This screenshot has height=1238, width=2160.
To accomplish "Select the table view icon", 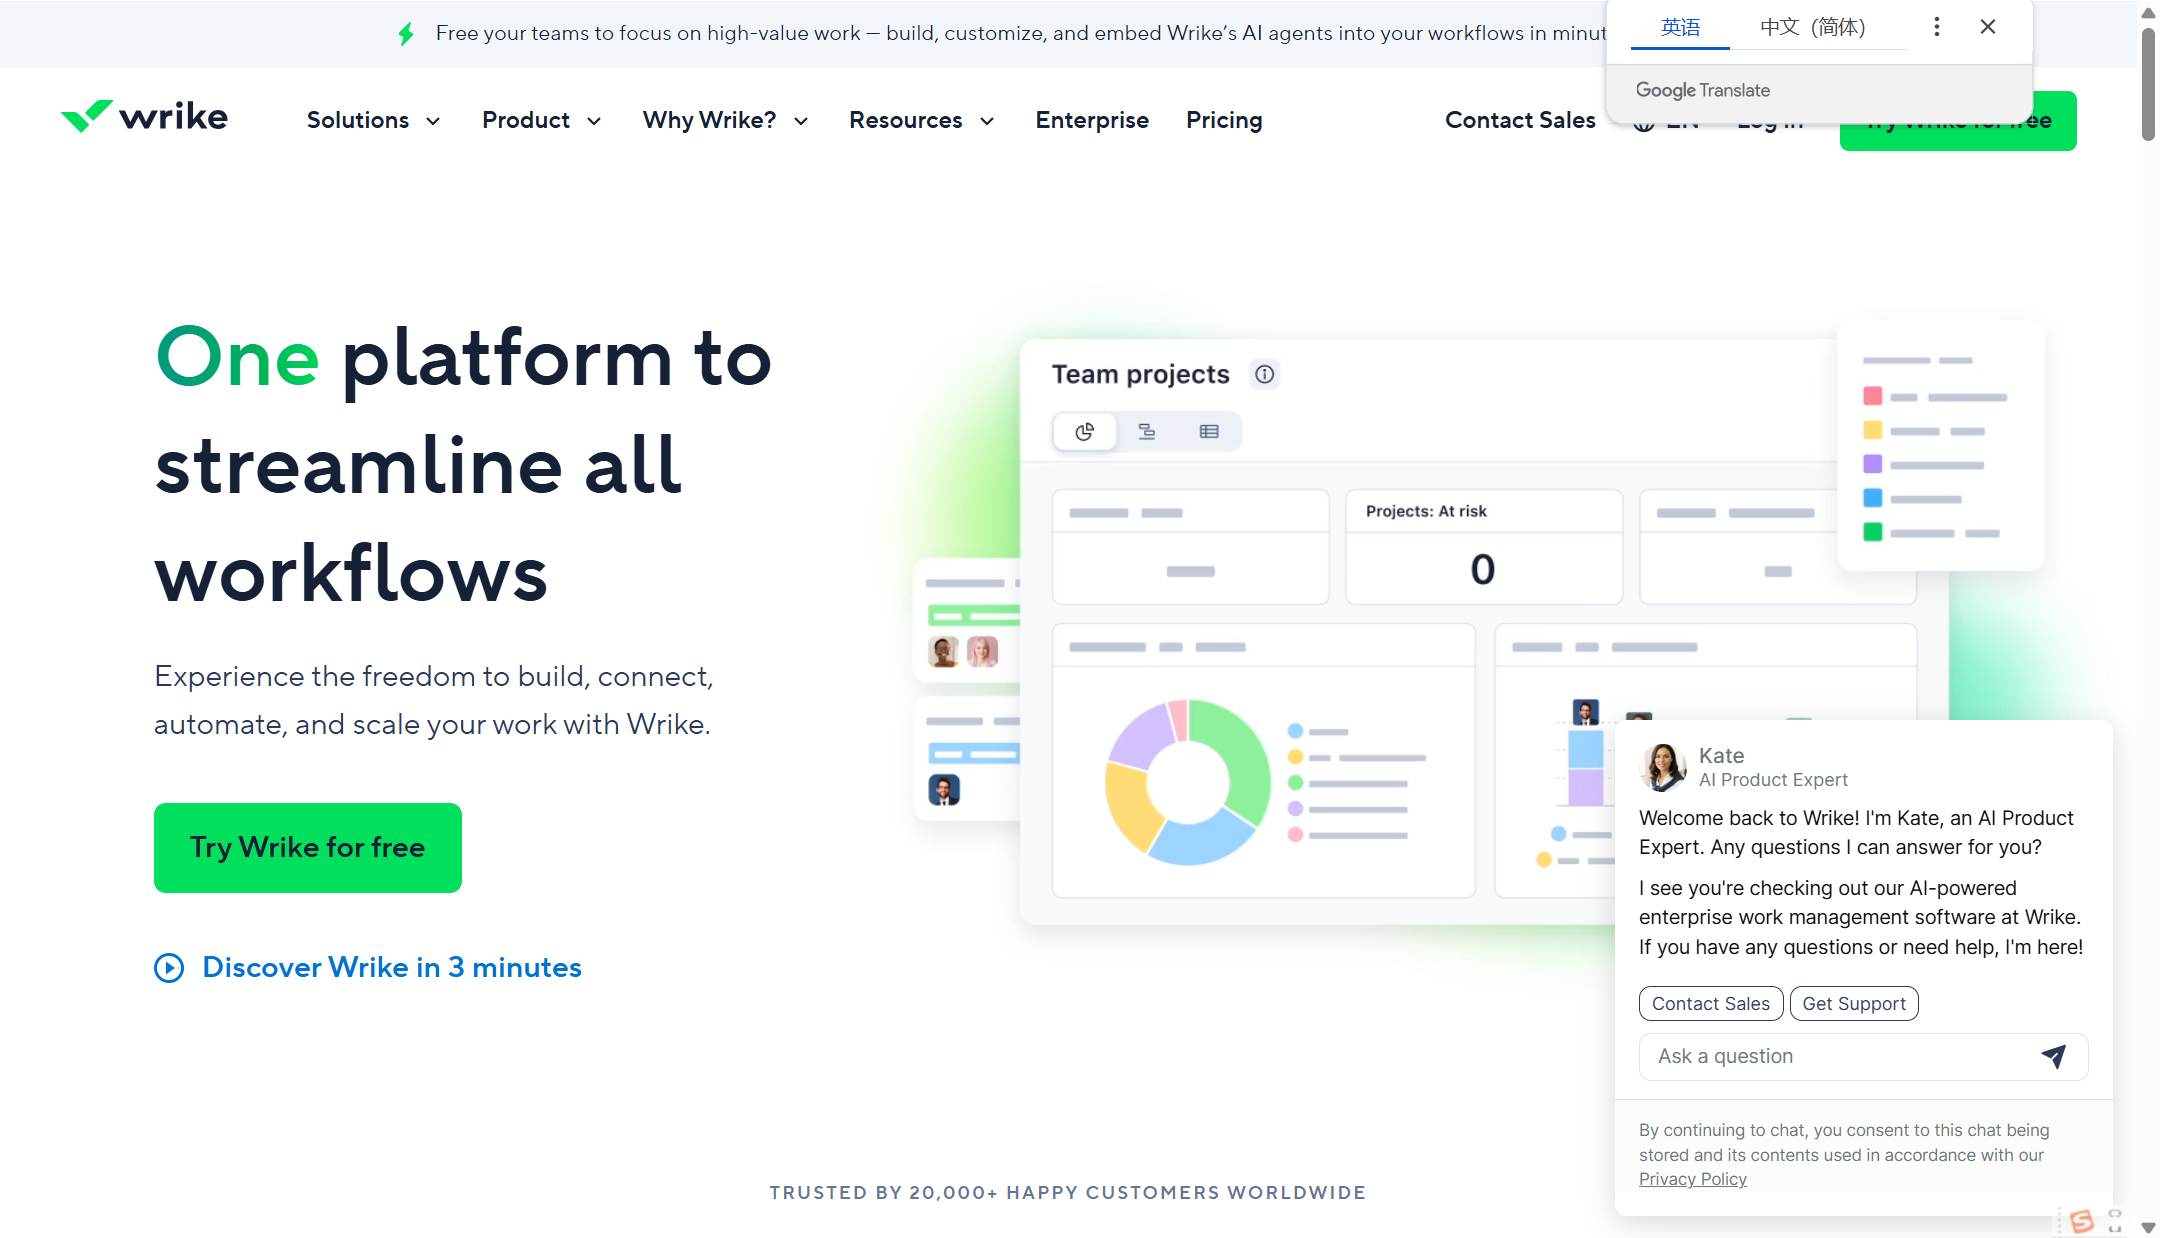I will 1209,432.
